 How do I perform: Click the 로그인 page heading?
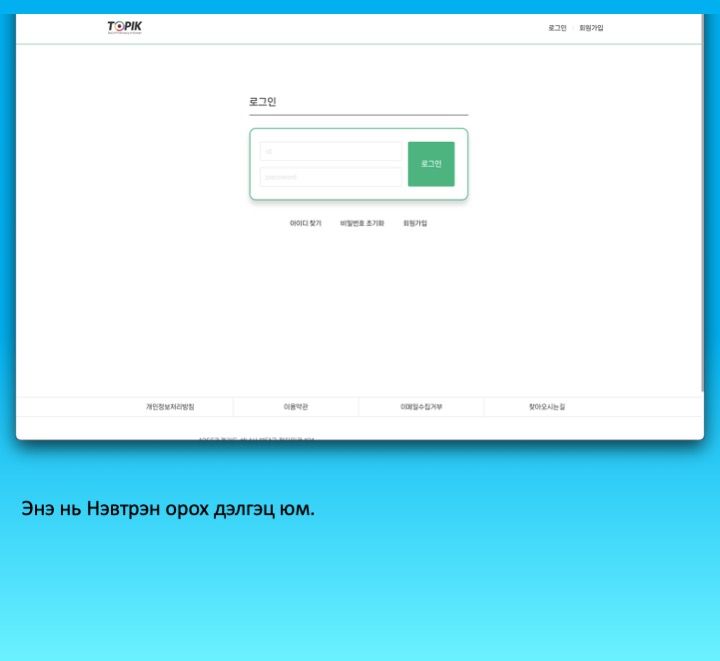click(263, 102)
